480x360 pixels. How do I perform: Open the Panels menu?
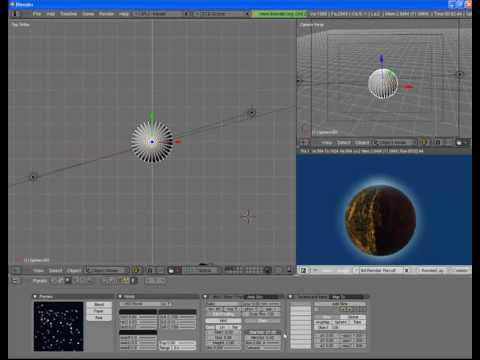click(40, 281)
